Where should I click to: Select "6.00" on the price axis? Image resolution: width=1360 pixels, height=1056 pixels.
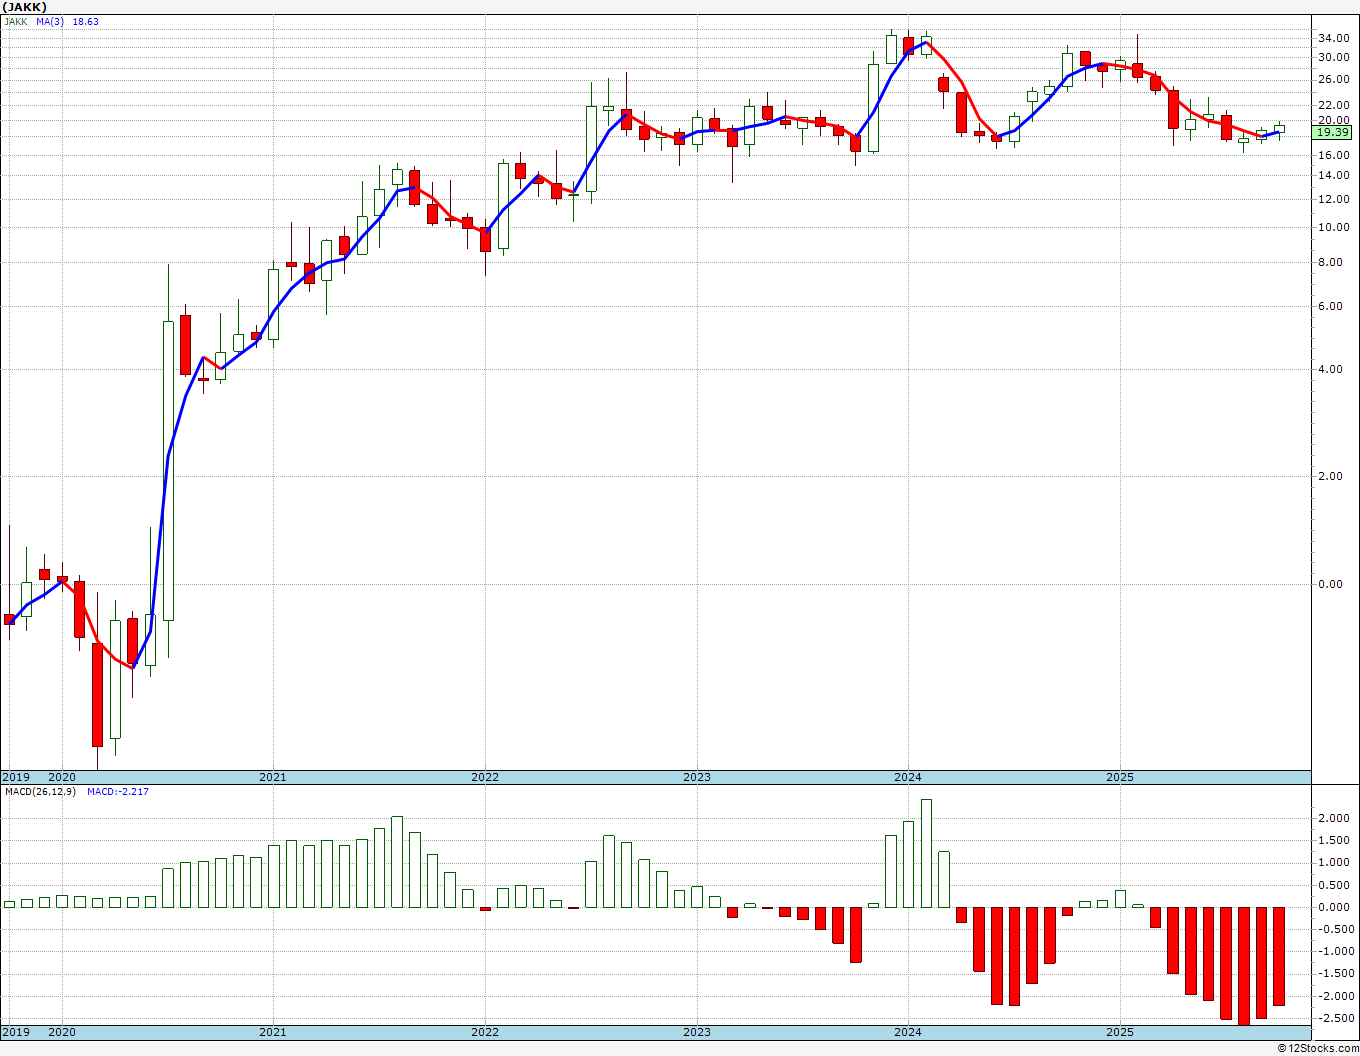(1331, 306)
